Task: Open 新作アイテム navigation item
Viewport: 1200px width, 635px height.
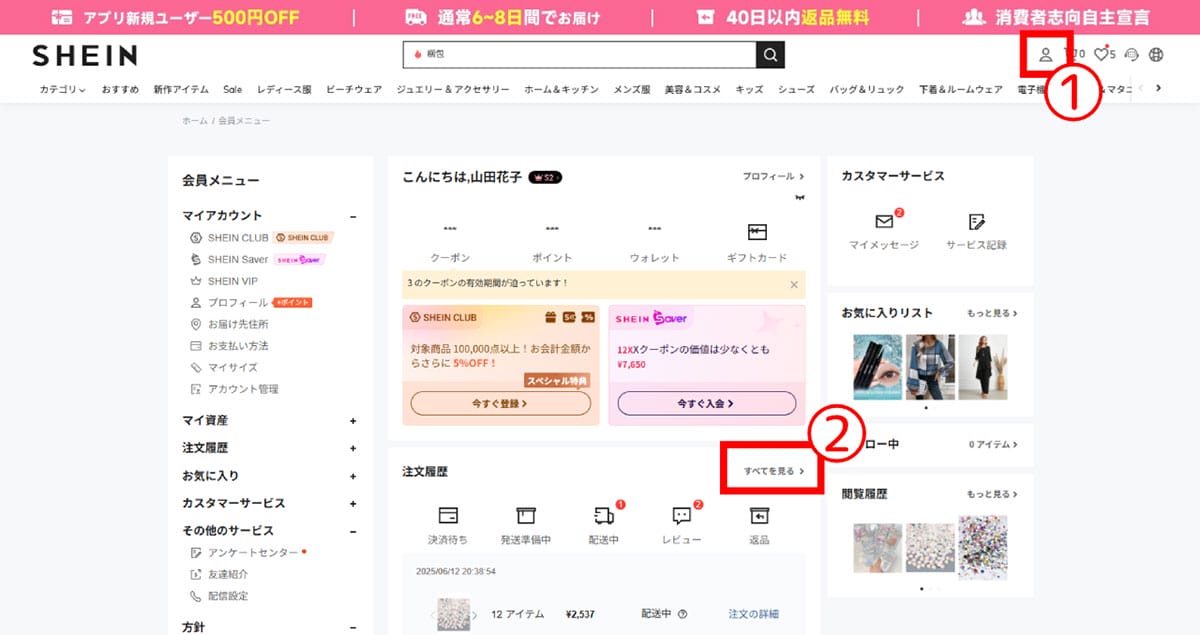Action: (181, 89)
